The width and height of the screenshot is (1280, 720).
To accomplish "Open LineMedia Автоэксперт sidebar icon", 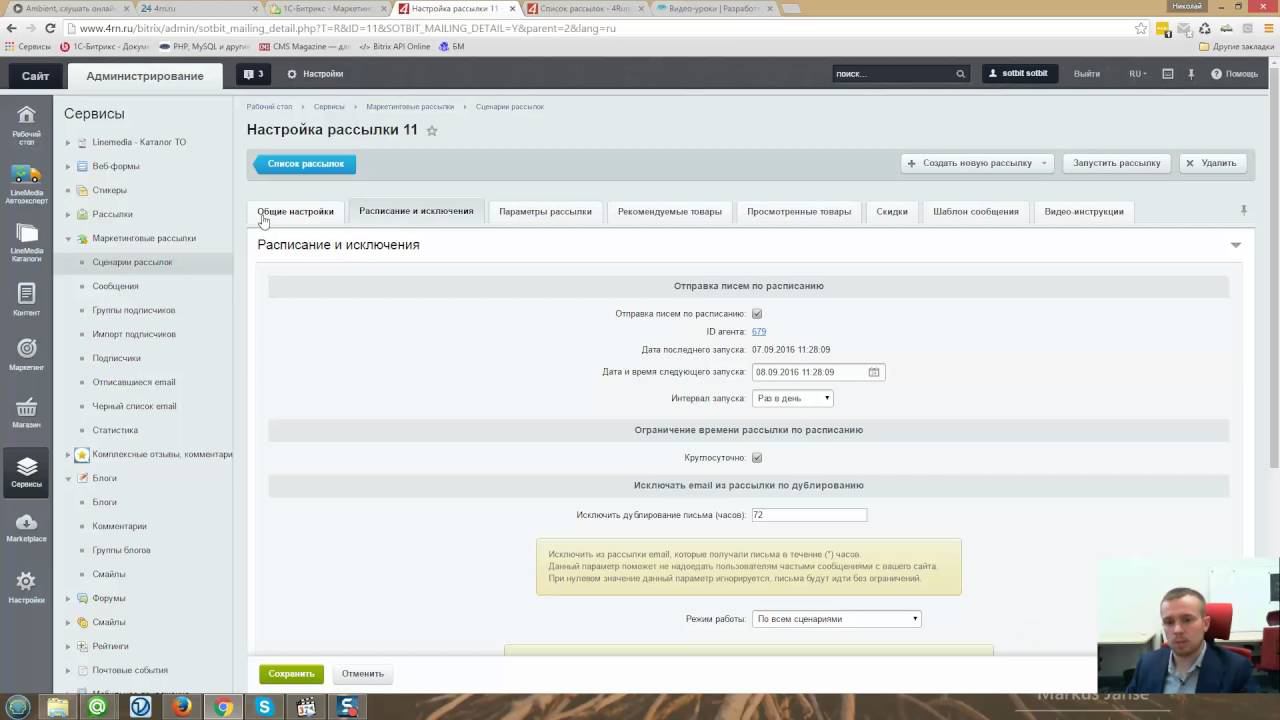I will coord(26,183).
